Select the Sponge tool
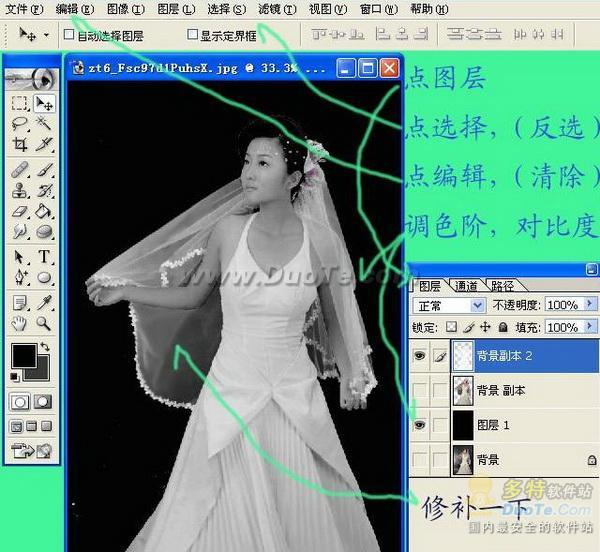The image size is (600, 552). (x=44, y=231)
